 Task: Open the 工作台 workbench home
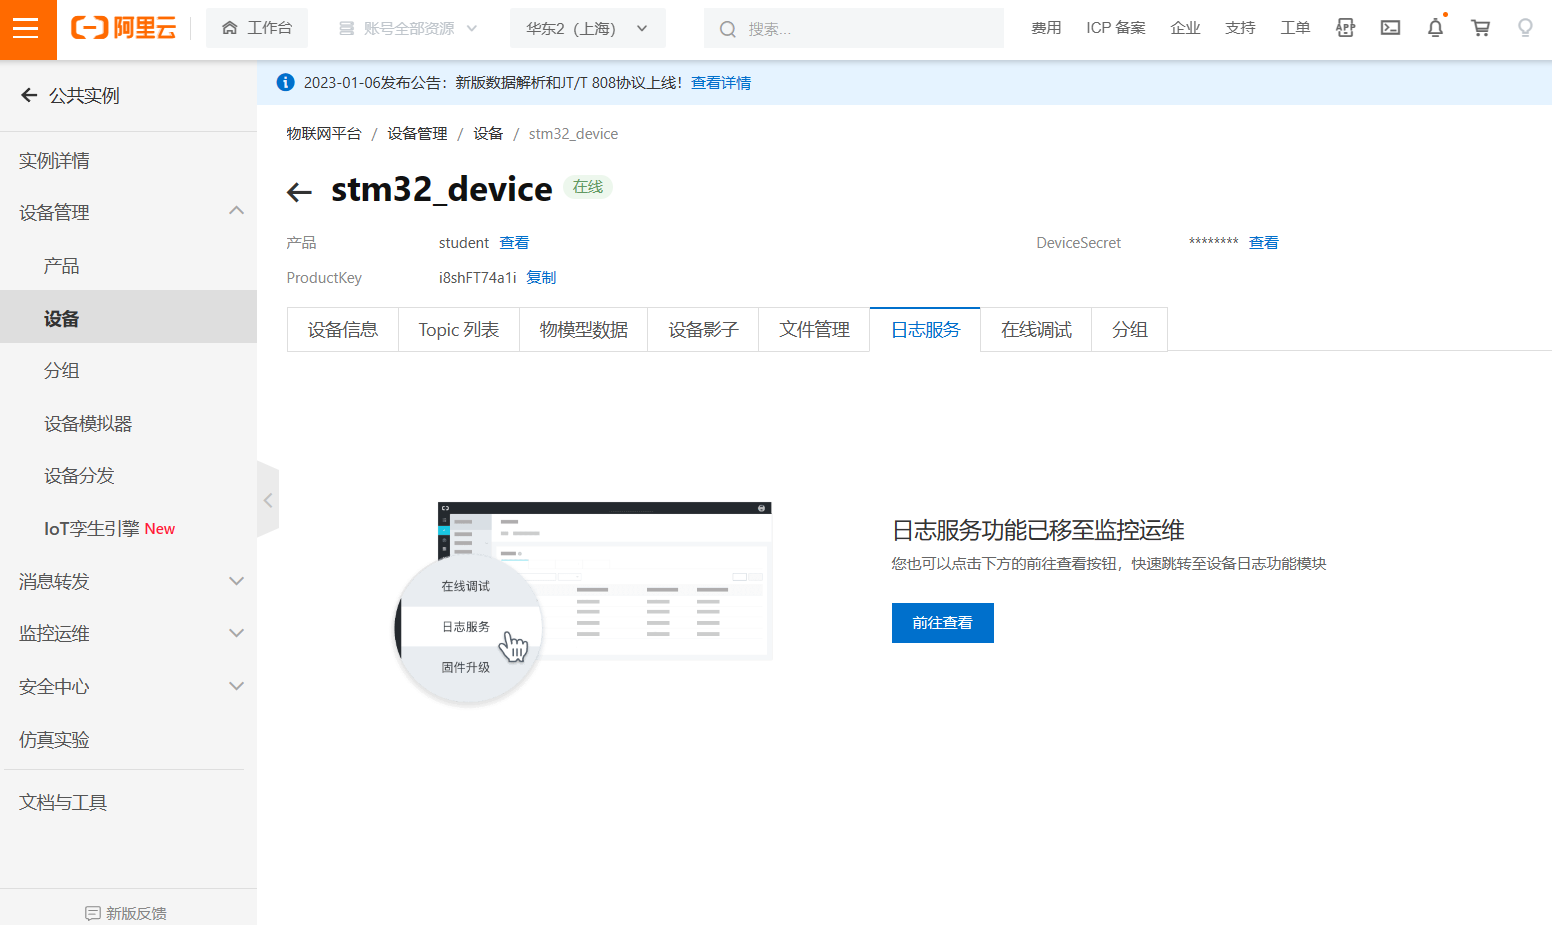pyautogui.click(x=257, y=28)
